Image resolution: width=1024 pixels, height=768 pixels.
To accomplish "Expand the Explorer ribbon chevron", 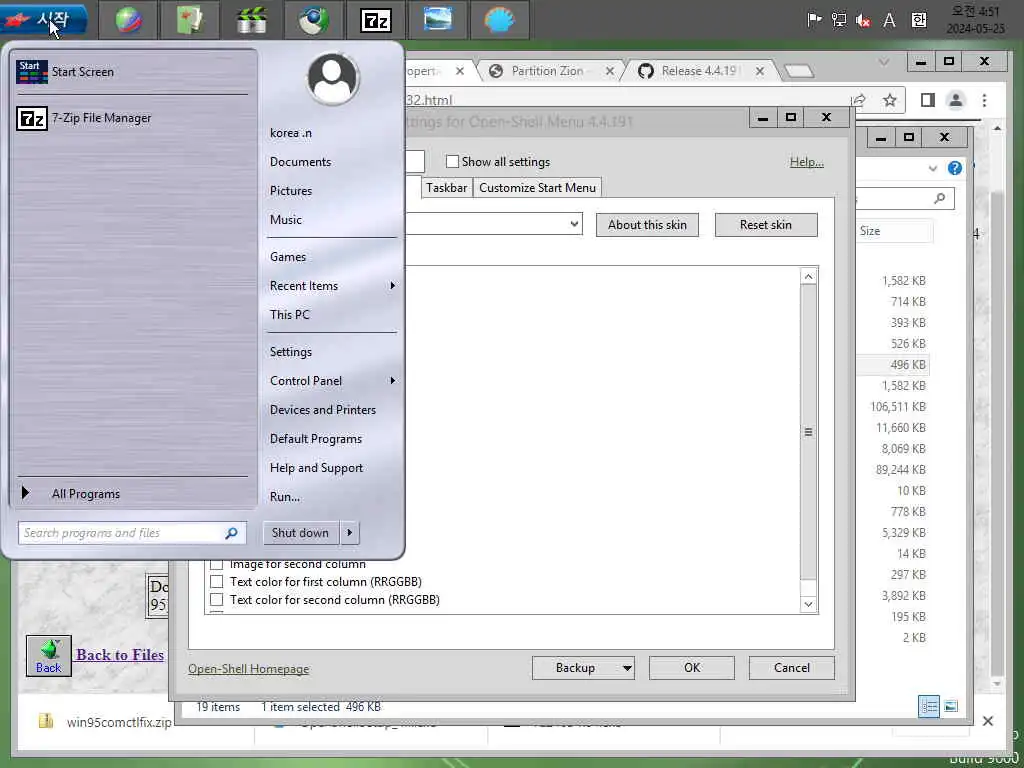I will (933, 168).
